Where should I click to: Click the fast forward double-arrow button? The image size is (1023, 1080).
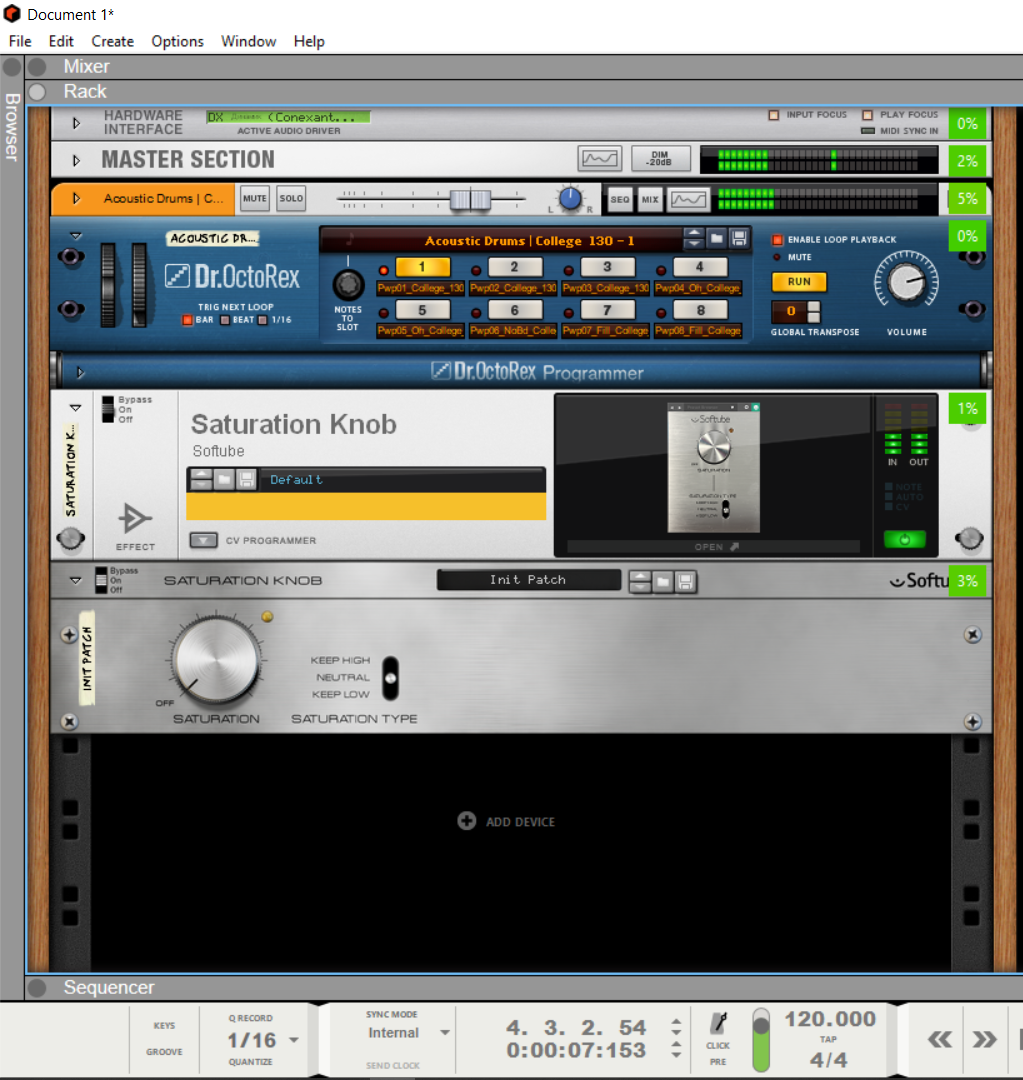984,1039
